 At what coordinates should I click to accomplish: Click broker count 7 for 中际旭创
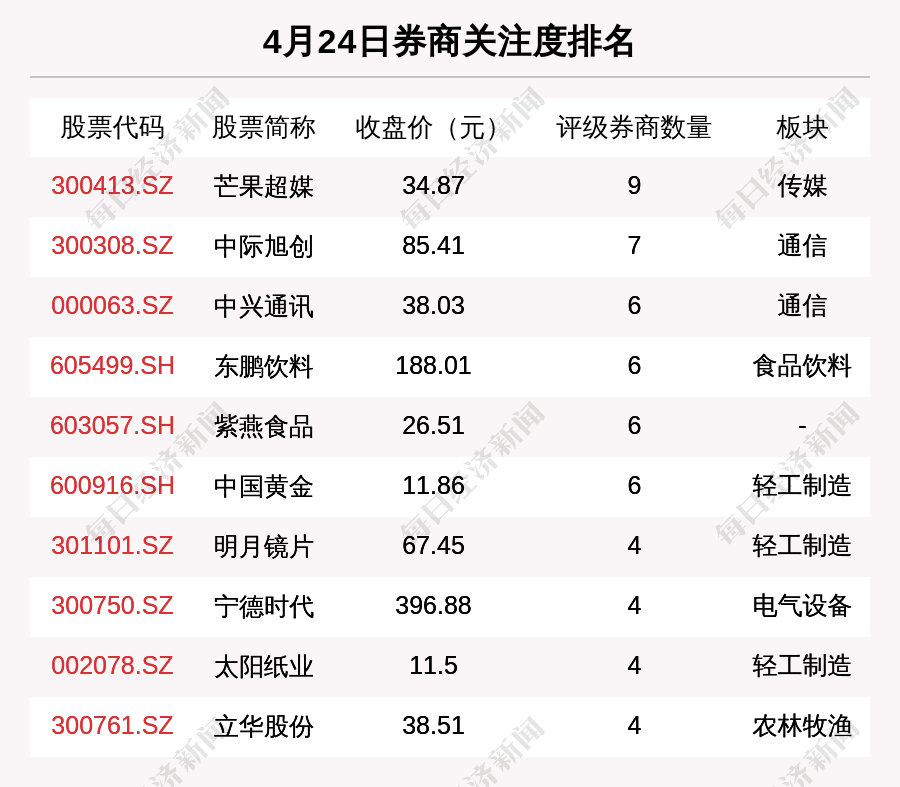(634, 246)
